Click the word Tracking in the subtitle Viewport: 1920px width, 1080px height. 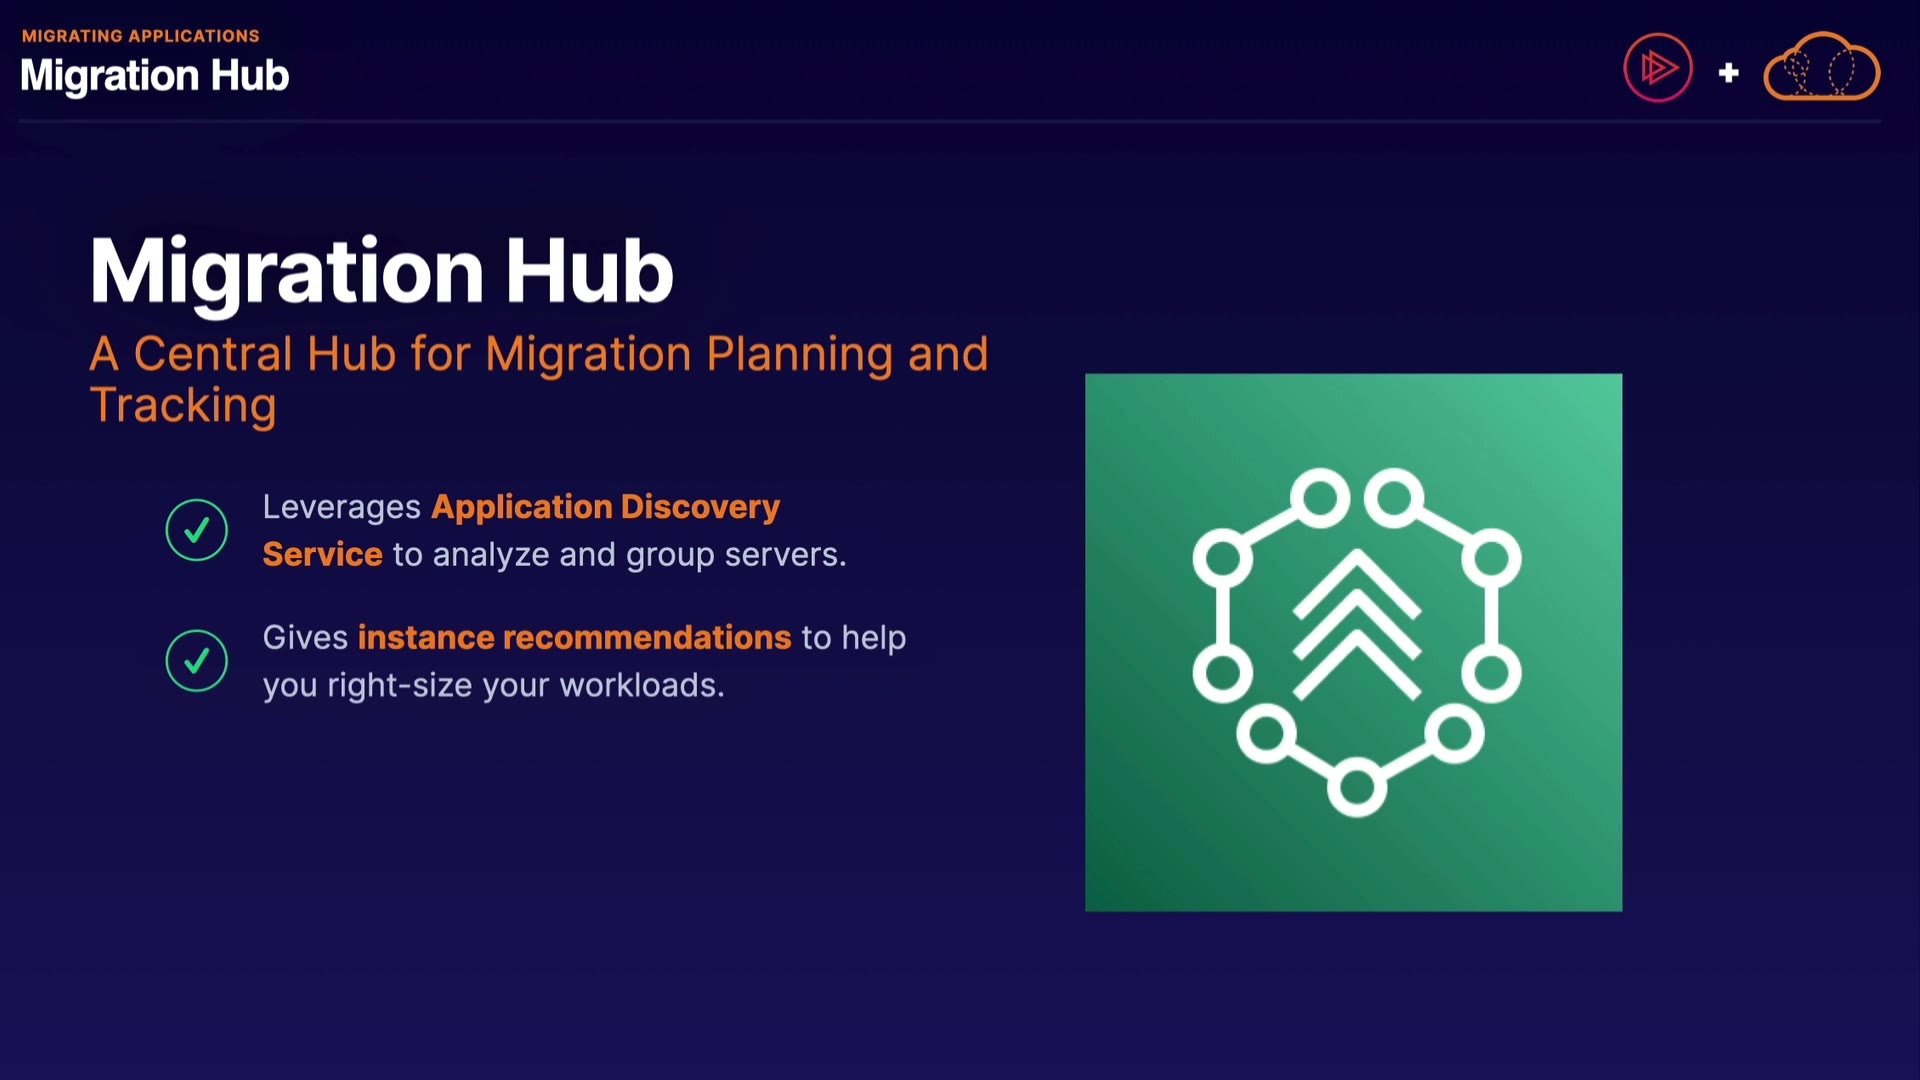click(183, 406)
